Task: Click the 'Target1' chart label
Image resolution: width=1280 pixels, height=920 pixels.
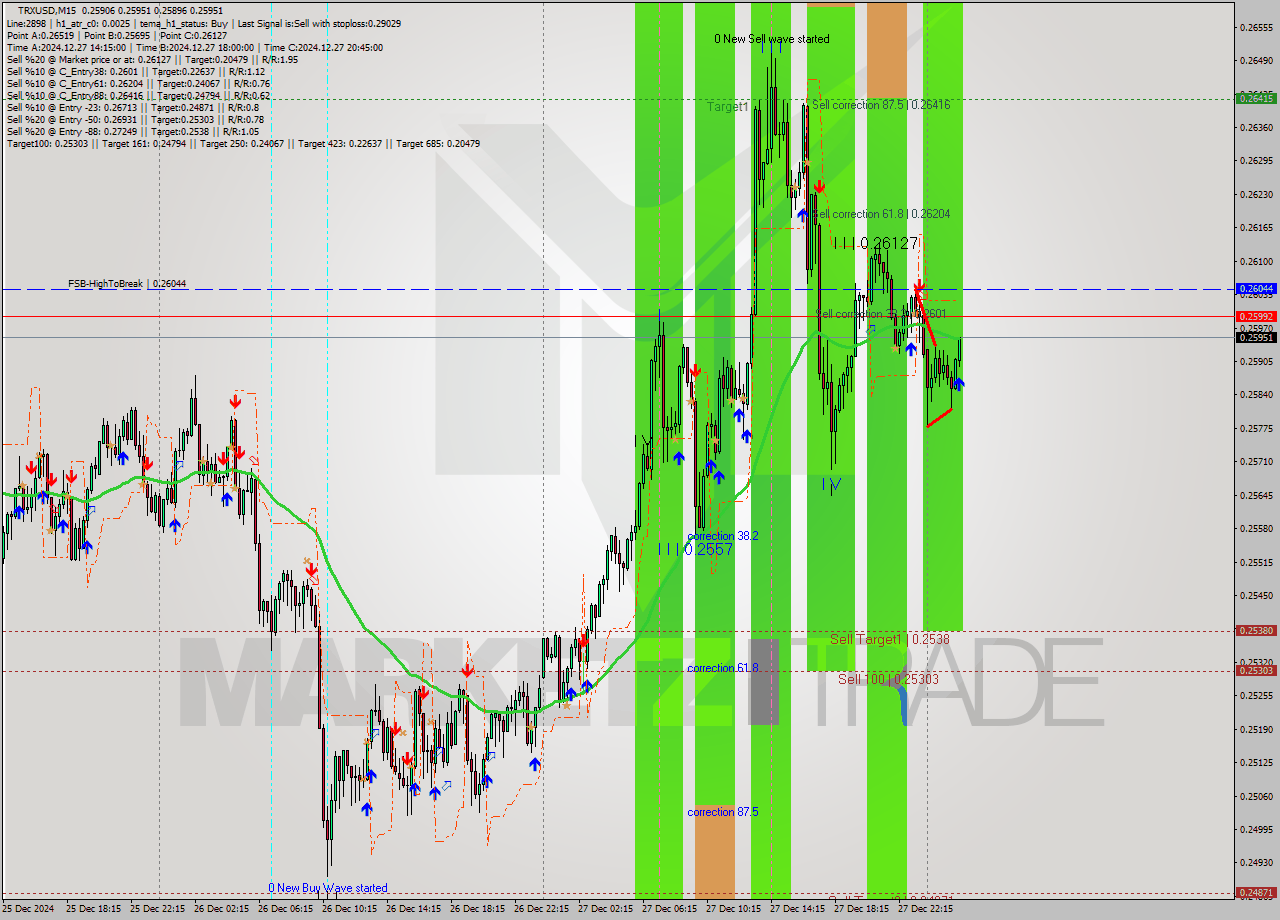Action: (727, 106)
